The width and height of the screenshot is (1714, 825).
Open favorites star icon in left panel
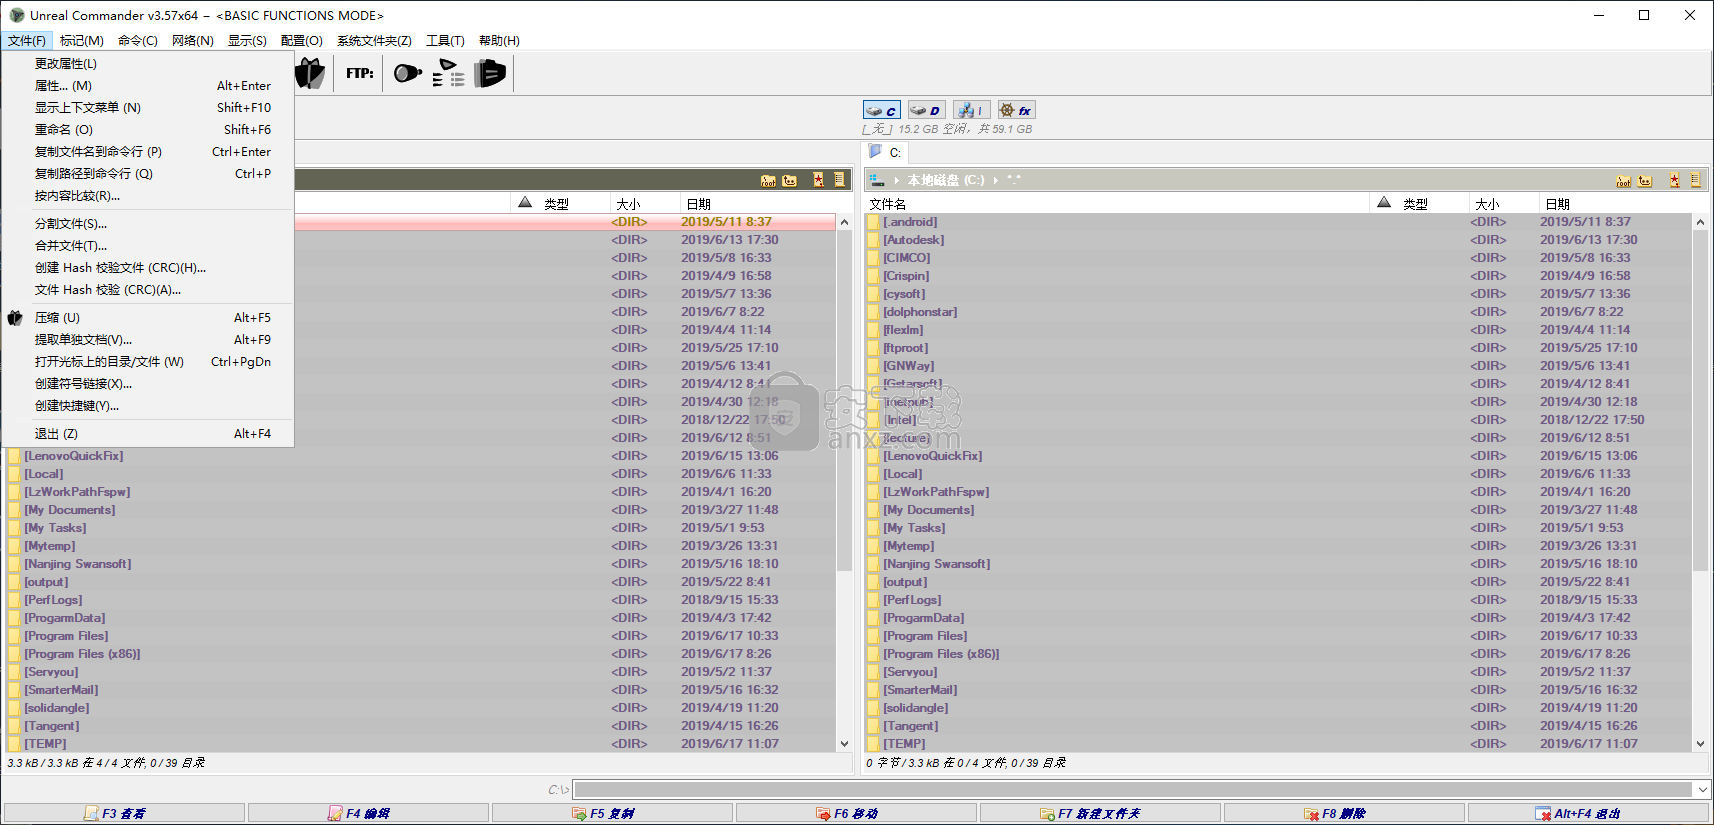[x=818, y=180]
